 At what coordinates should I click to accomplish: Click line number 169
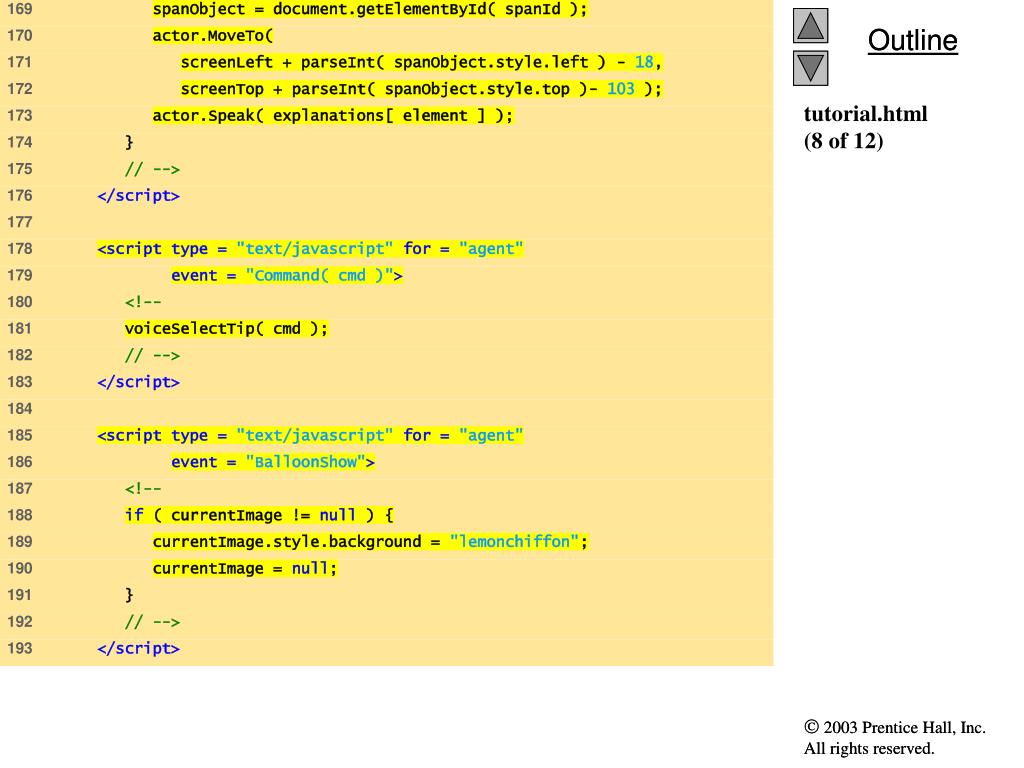20,9
